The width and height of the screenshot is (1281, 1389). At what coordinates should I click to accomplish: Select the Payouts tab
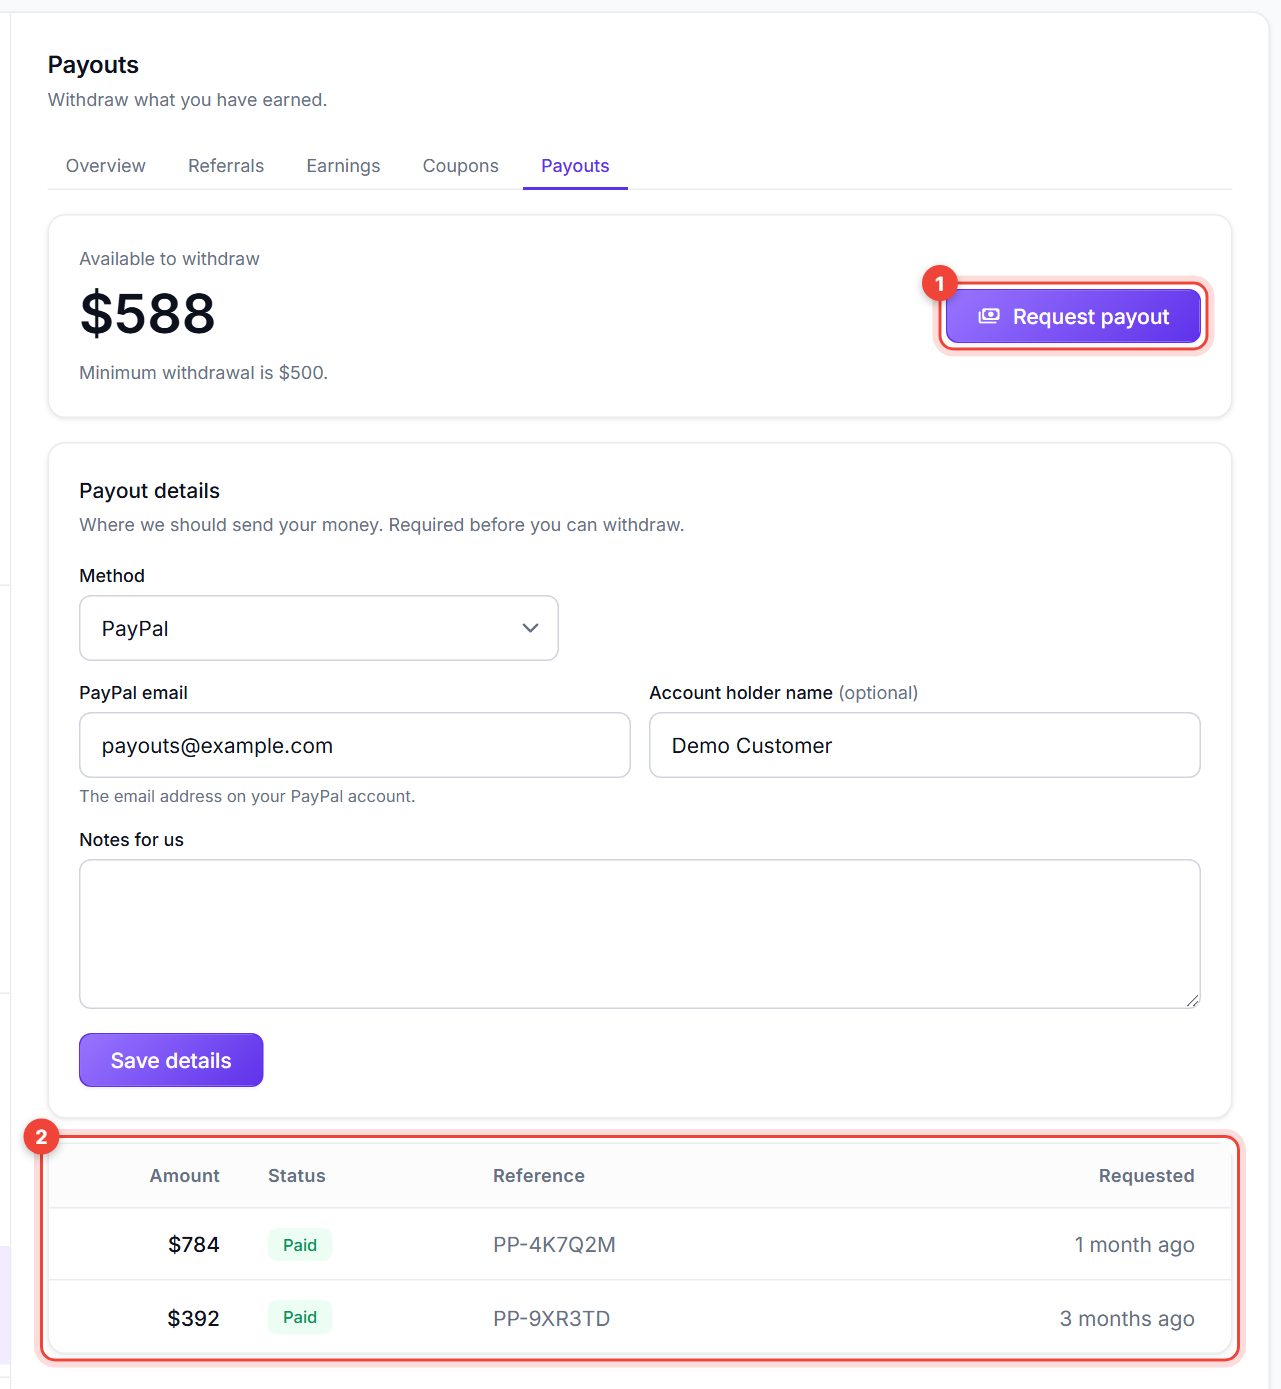point(575,166)
